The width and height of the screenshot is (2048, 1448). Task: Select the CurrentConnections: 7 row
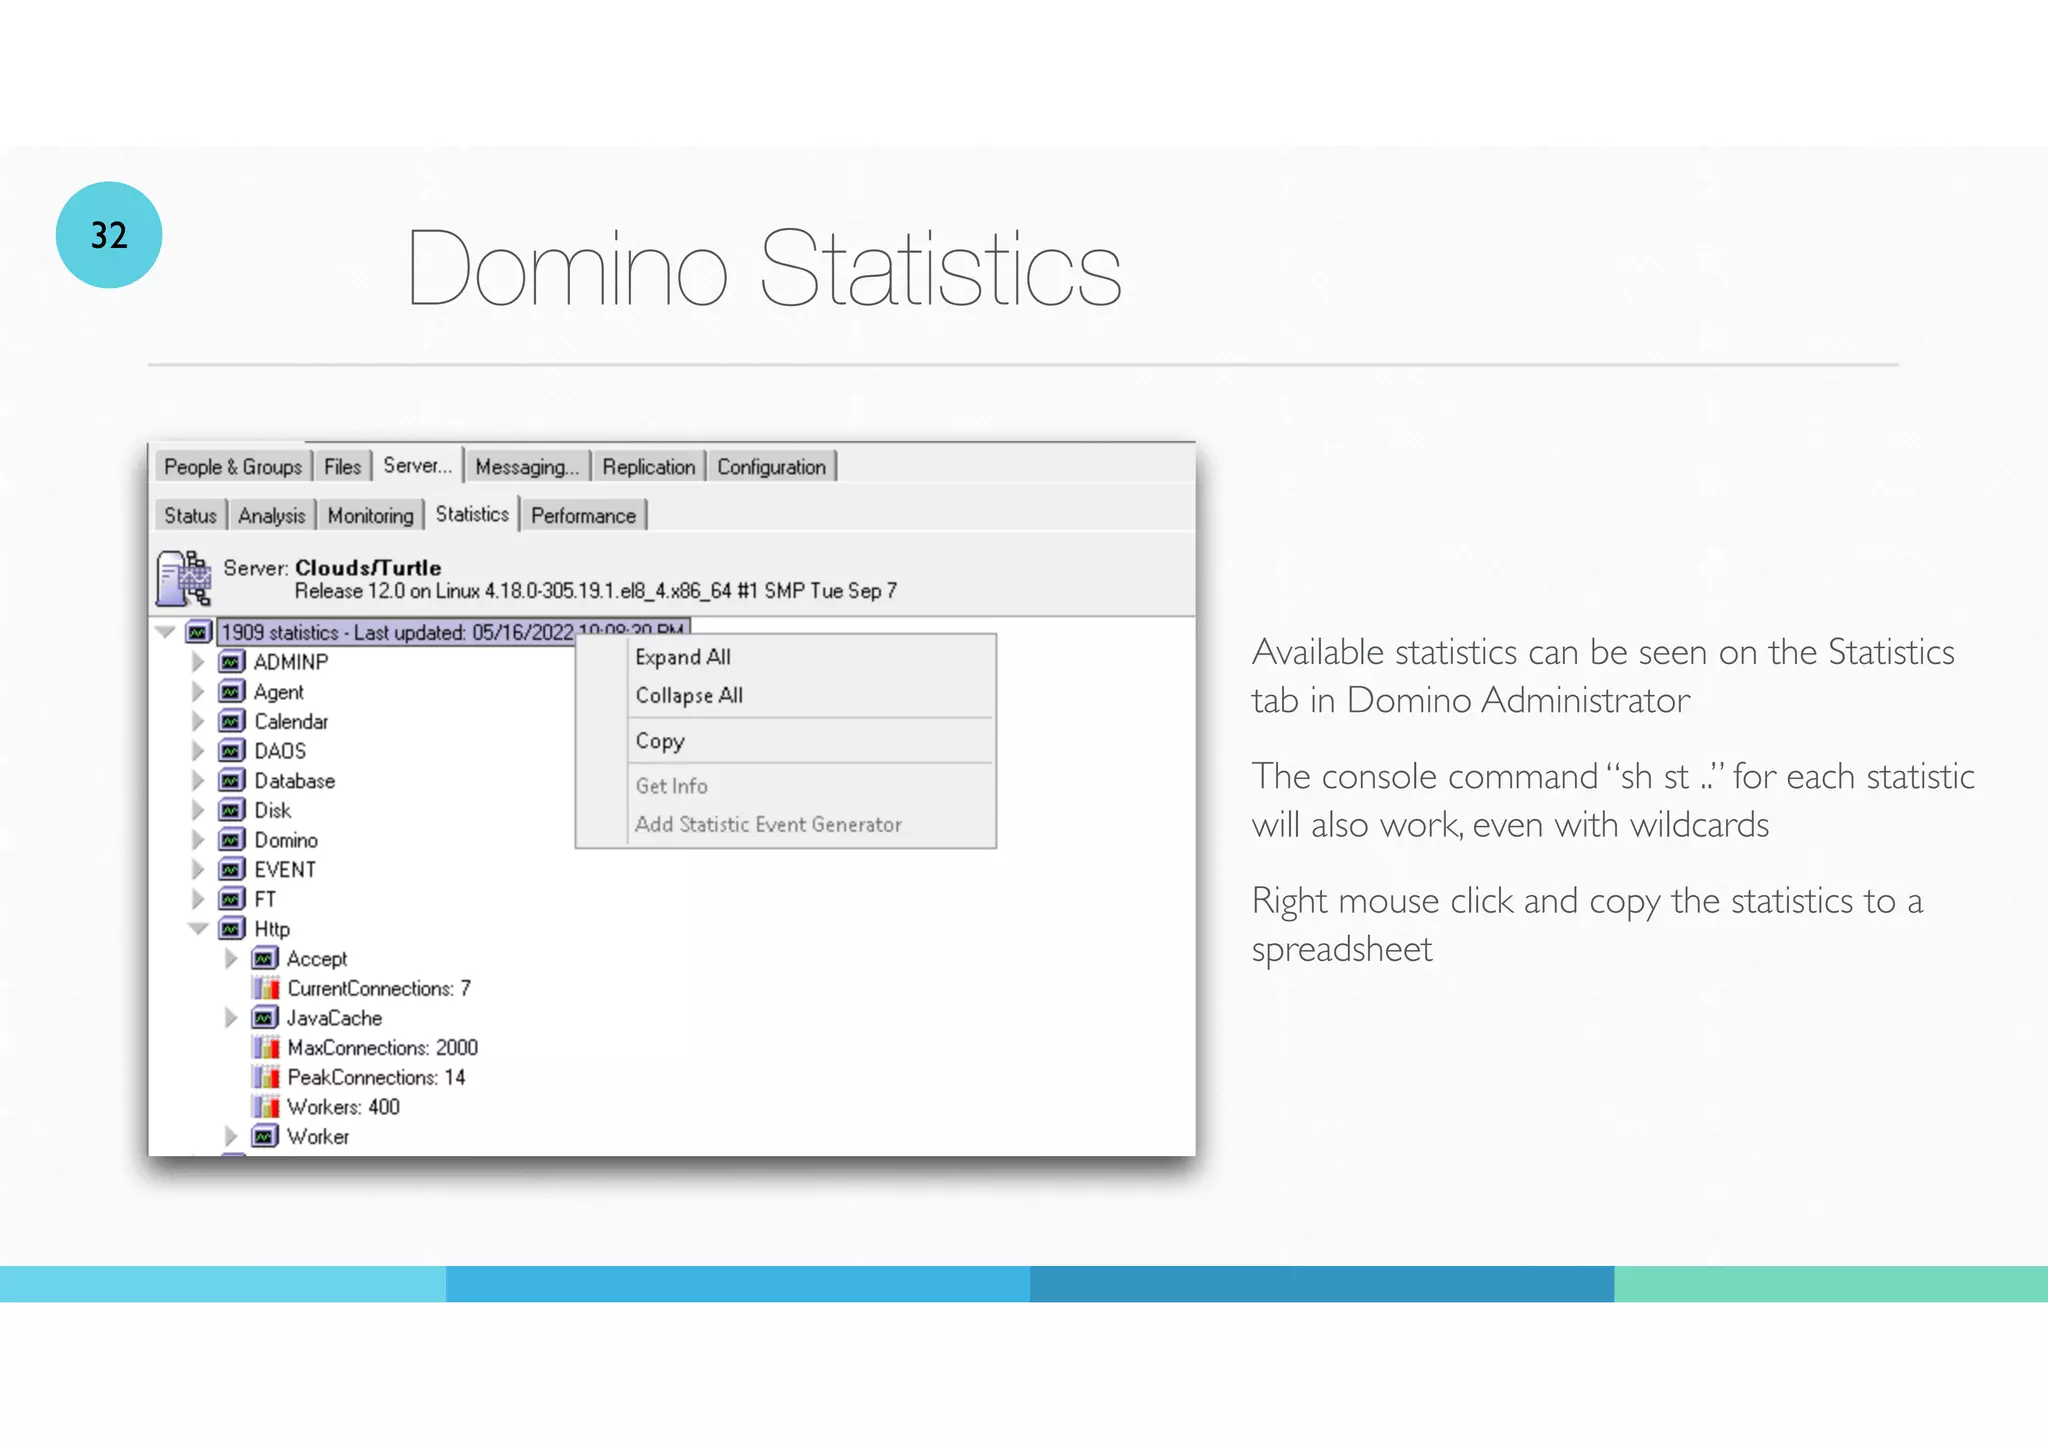379,988
